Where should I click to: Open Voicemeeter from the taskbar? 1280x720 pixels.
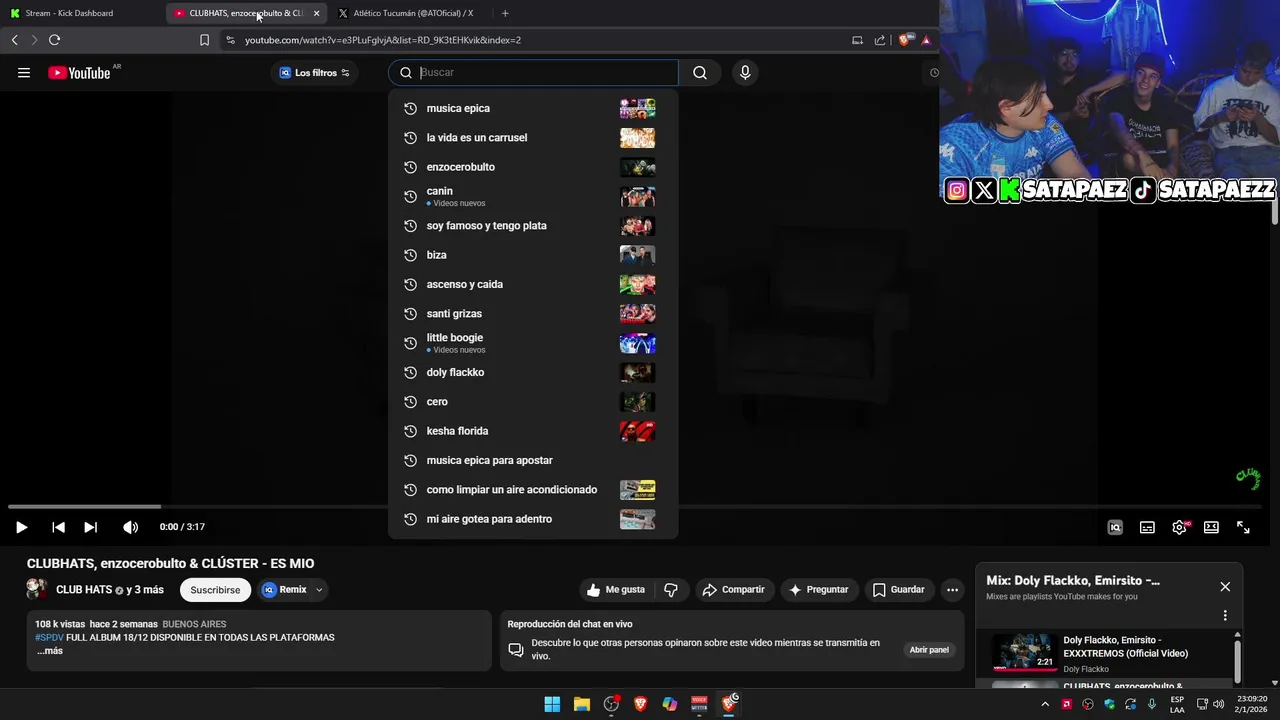pos(700,704)
